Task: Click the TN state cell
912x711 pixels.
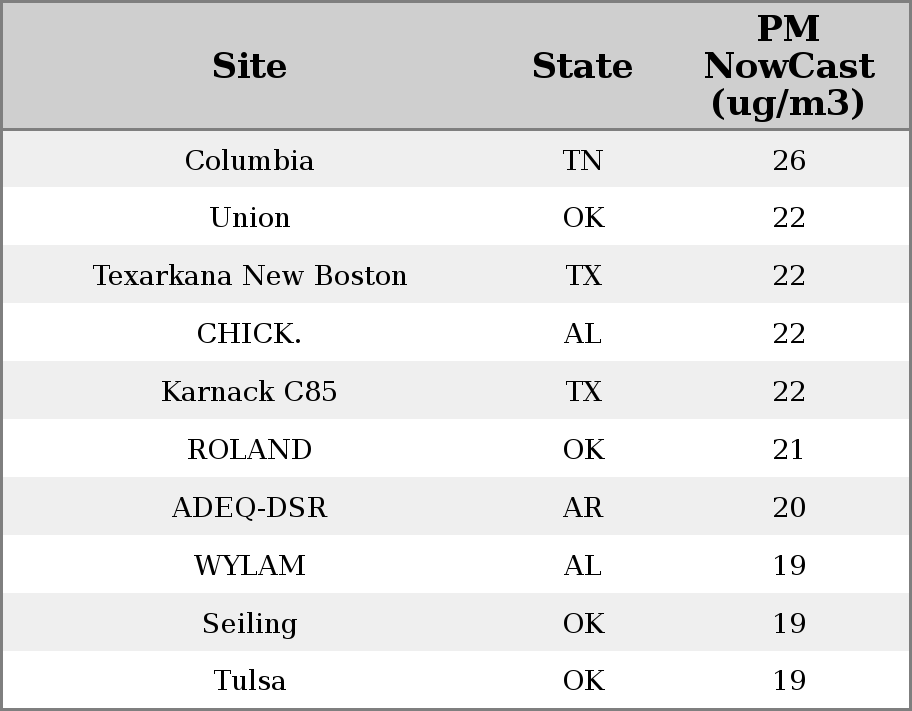Action: click(583, 160)
